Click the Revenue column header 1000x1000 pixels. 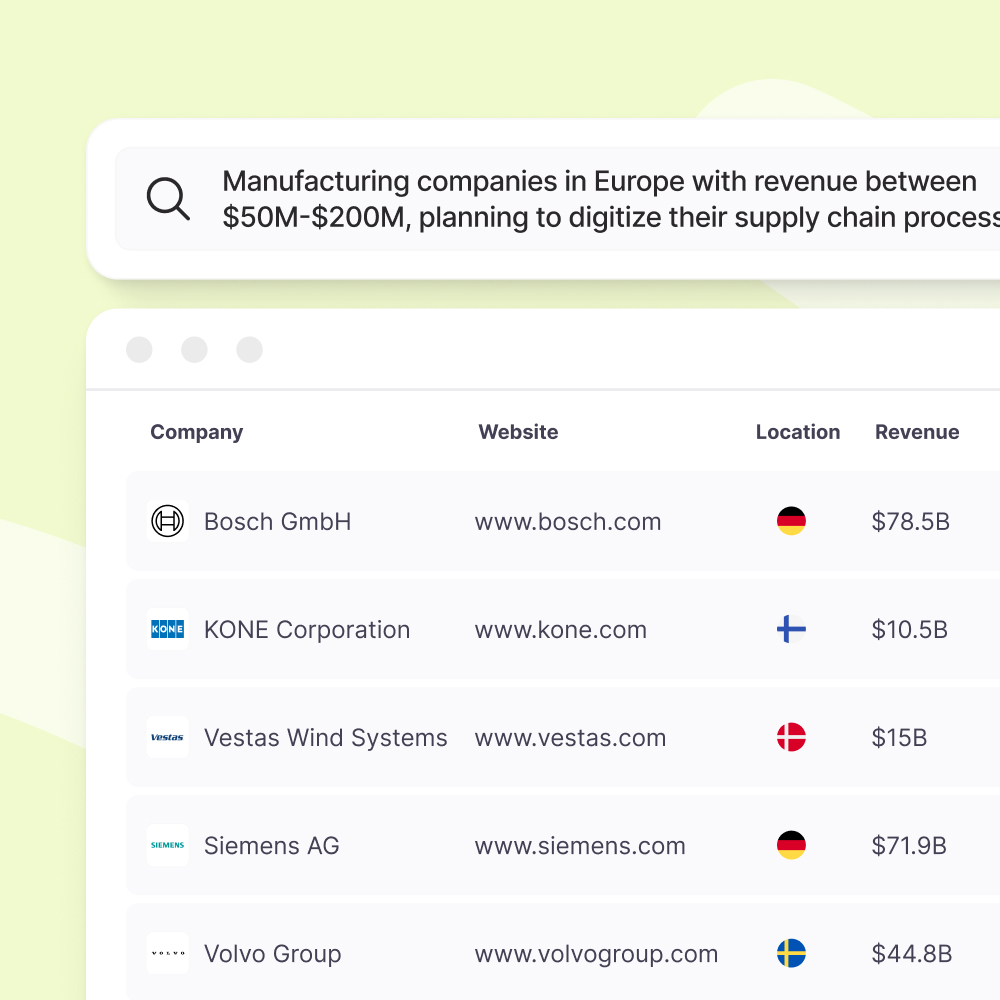[917, 432]
